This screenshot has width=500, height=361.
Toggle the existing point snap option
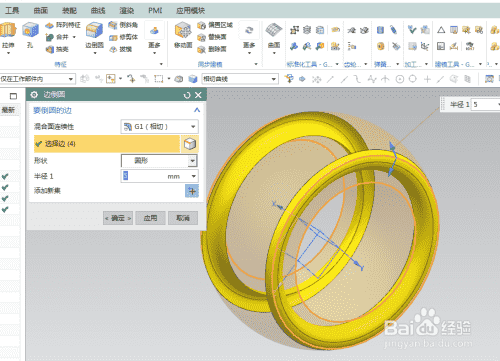pyautogui.click(x=427, y=79)
